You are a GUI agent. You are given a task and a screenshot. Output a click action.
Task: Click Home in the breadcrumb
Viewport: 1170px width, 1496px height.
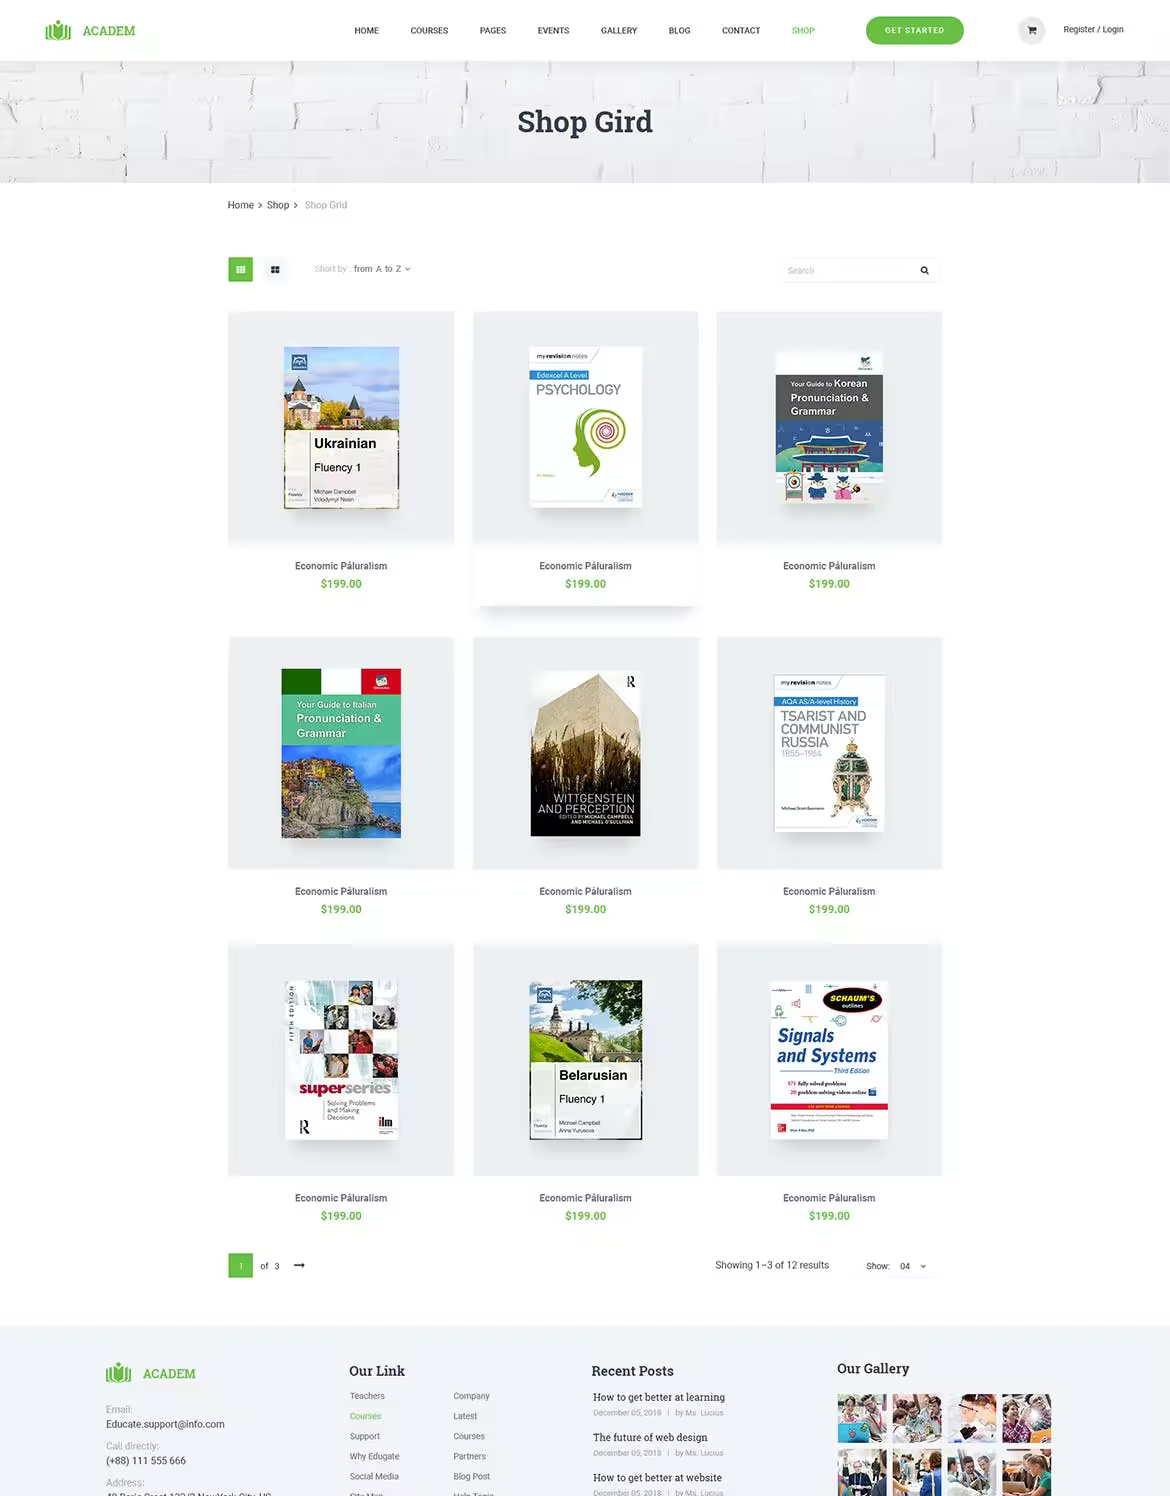[x=240, y=205]
